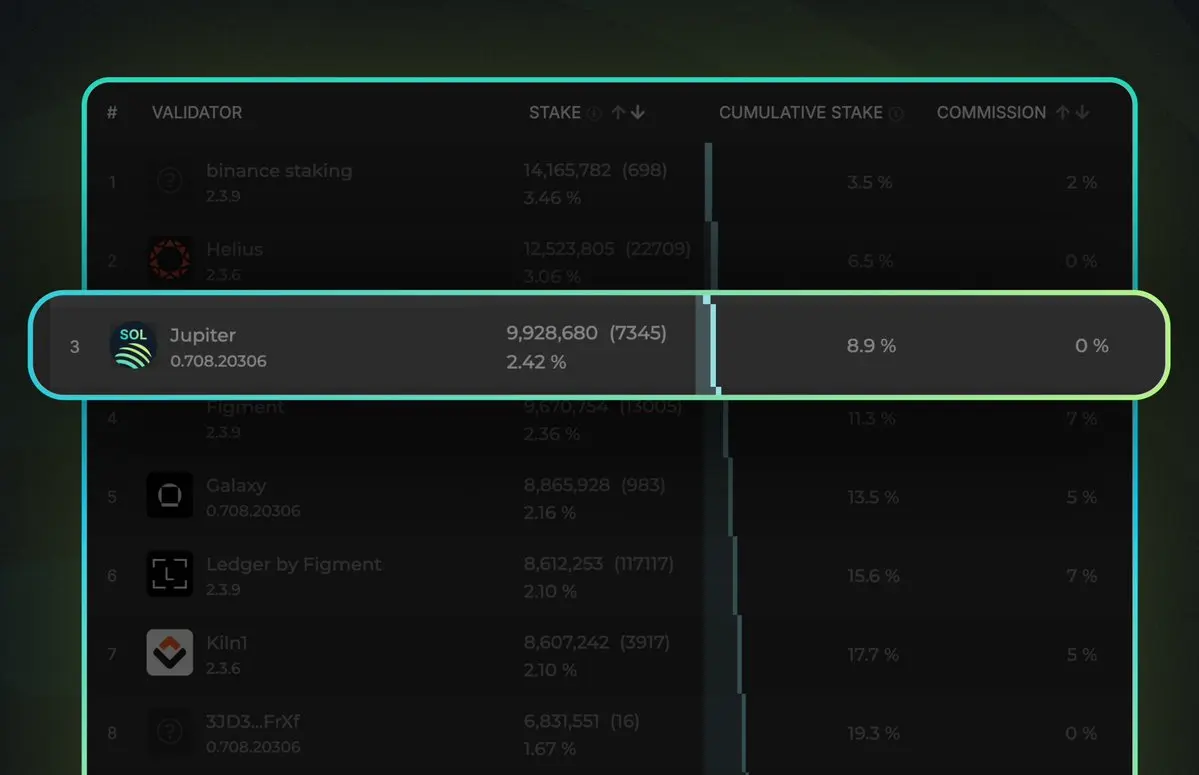
Task: Open the Galaxy validator
Action: [x=236, y=485]
